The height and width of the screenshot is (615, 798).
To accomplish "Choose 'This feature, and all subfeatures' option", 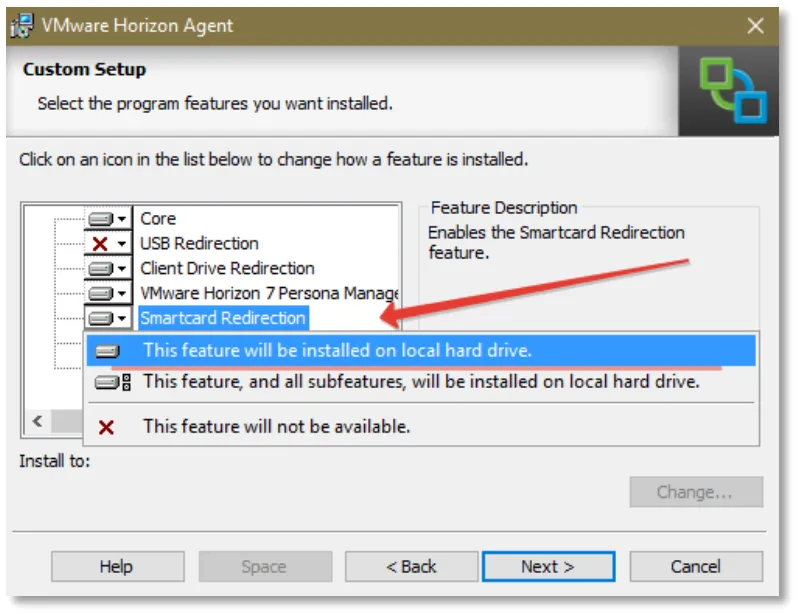I will tap(421, 382).
